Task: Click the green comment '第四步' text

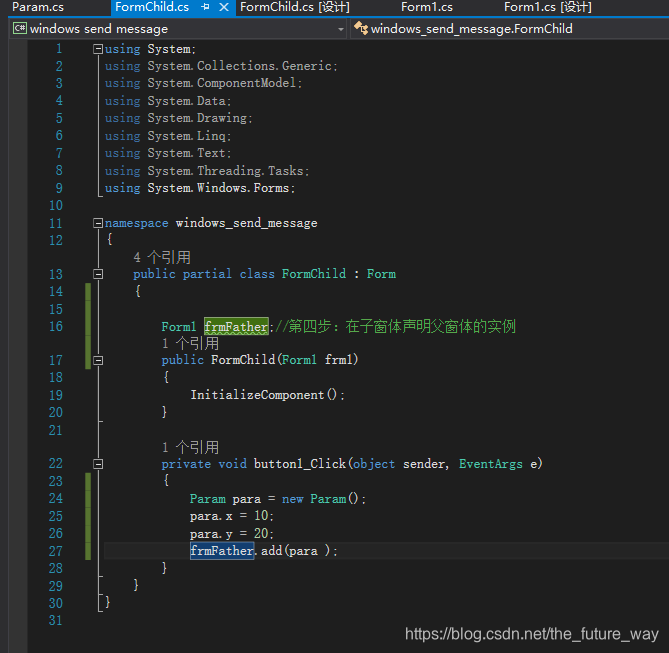Action: tap(309, 327)
